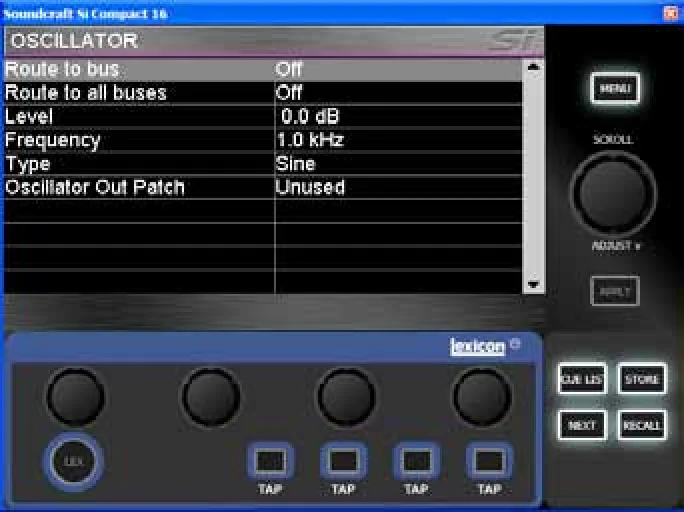Screen dimensions: 684x512
Task: Click the first TAP button from left
Action: [x=270, y=461]
